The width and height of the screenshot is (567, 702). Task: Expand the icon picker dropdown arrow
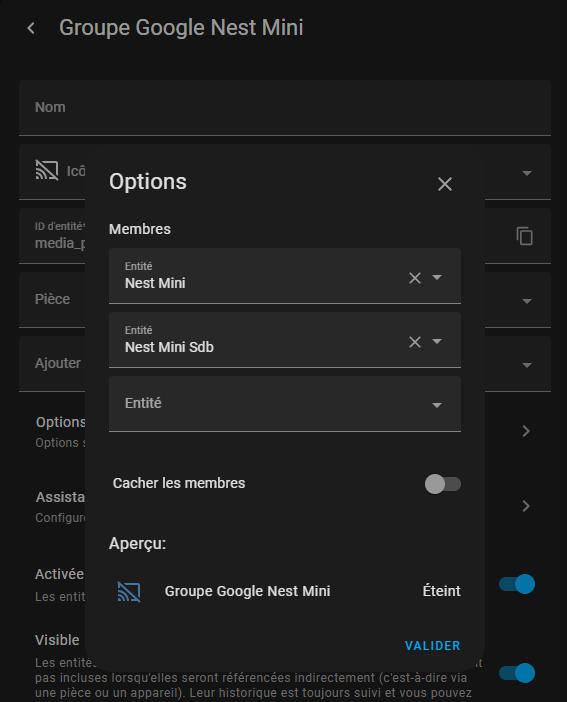(x=527, y=173)
